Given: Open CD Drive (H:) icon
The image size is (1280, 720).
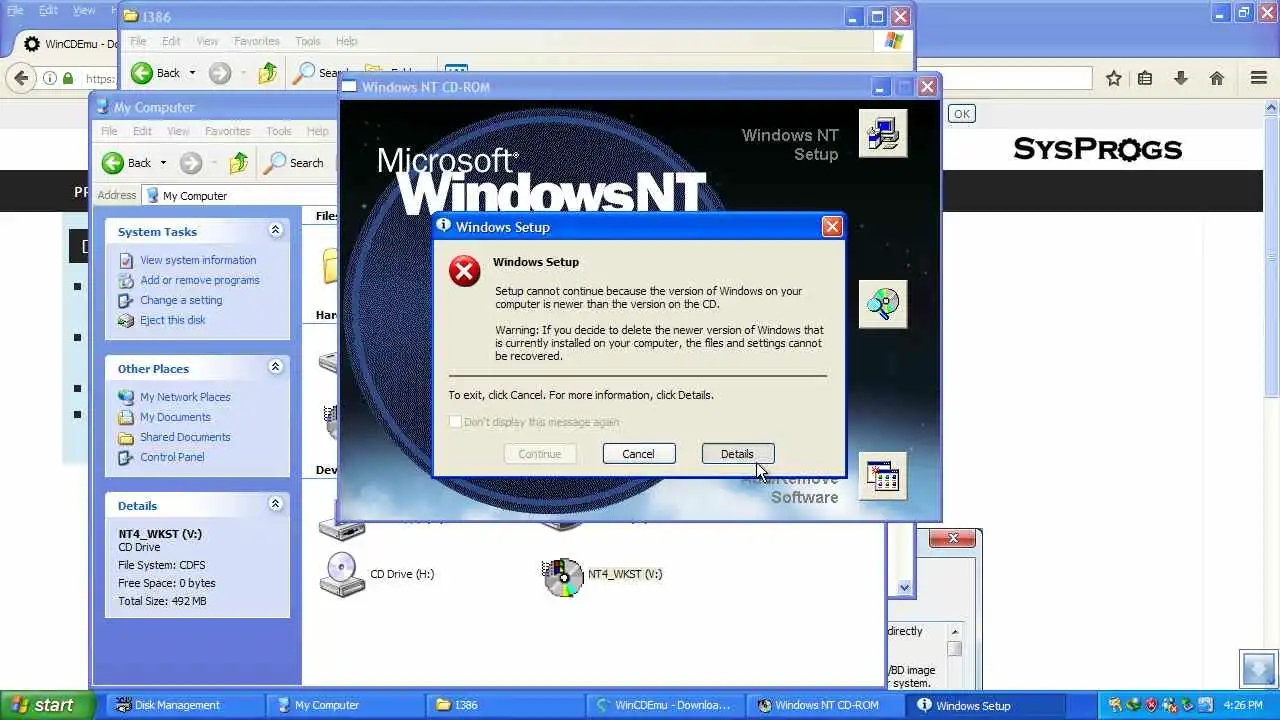Looking at the screenshot, I should point(341,575).
